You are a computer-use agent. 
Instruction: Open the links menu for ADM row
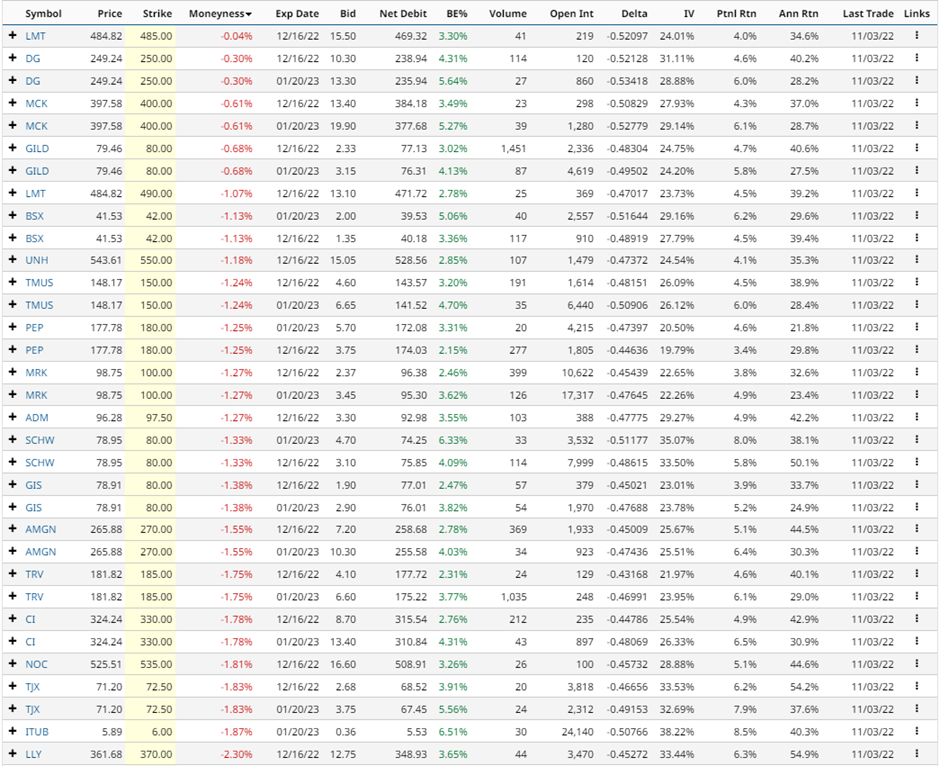pyautogui.click(x=917, y=417)
